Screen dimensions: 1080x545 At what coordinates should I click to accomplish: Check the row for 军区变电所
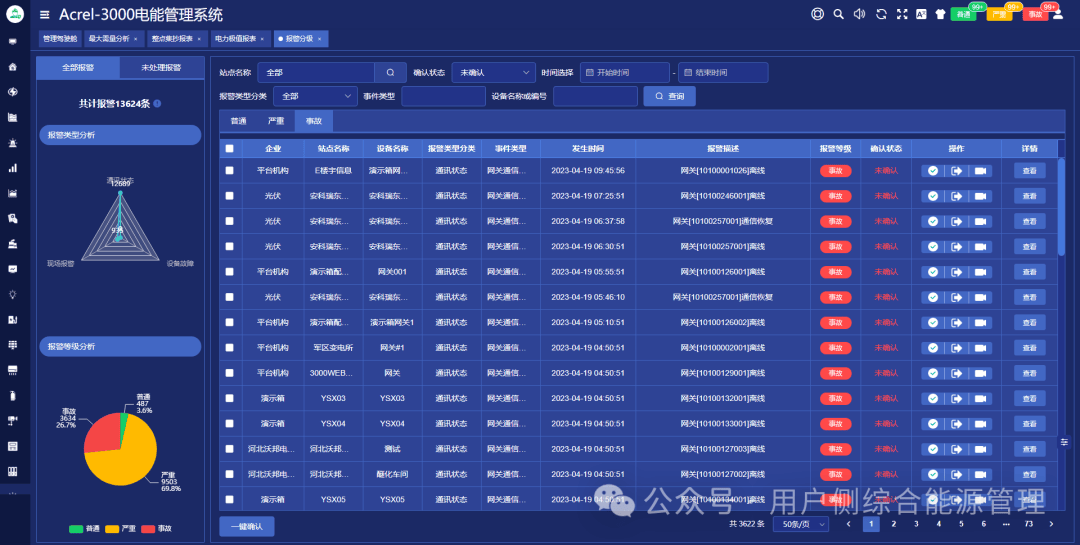[x=229, y=348]
